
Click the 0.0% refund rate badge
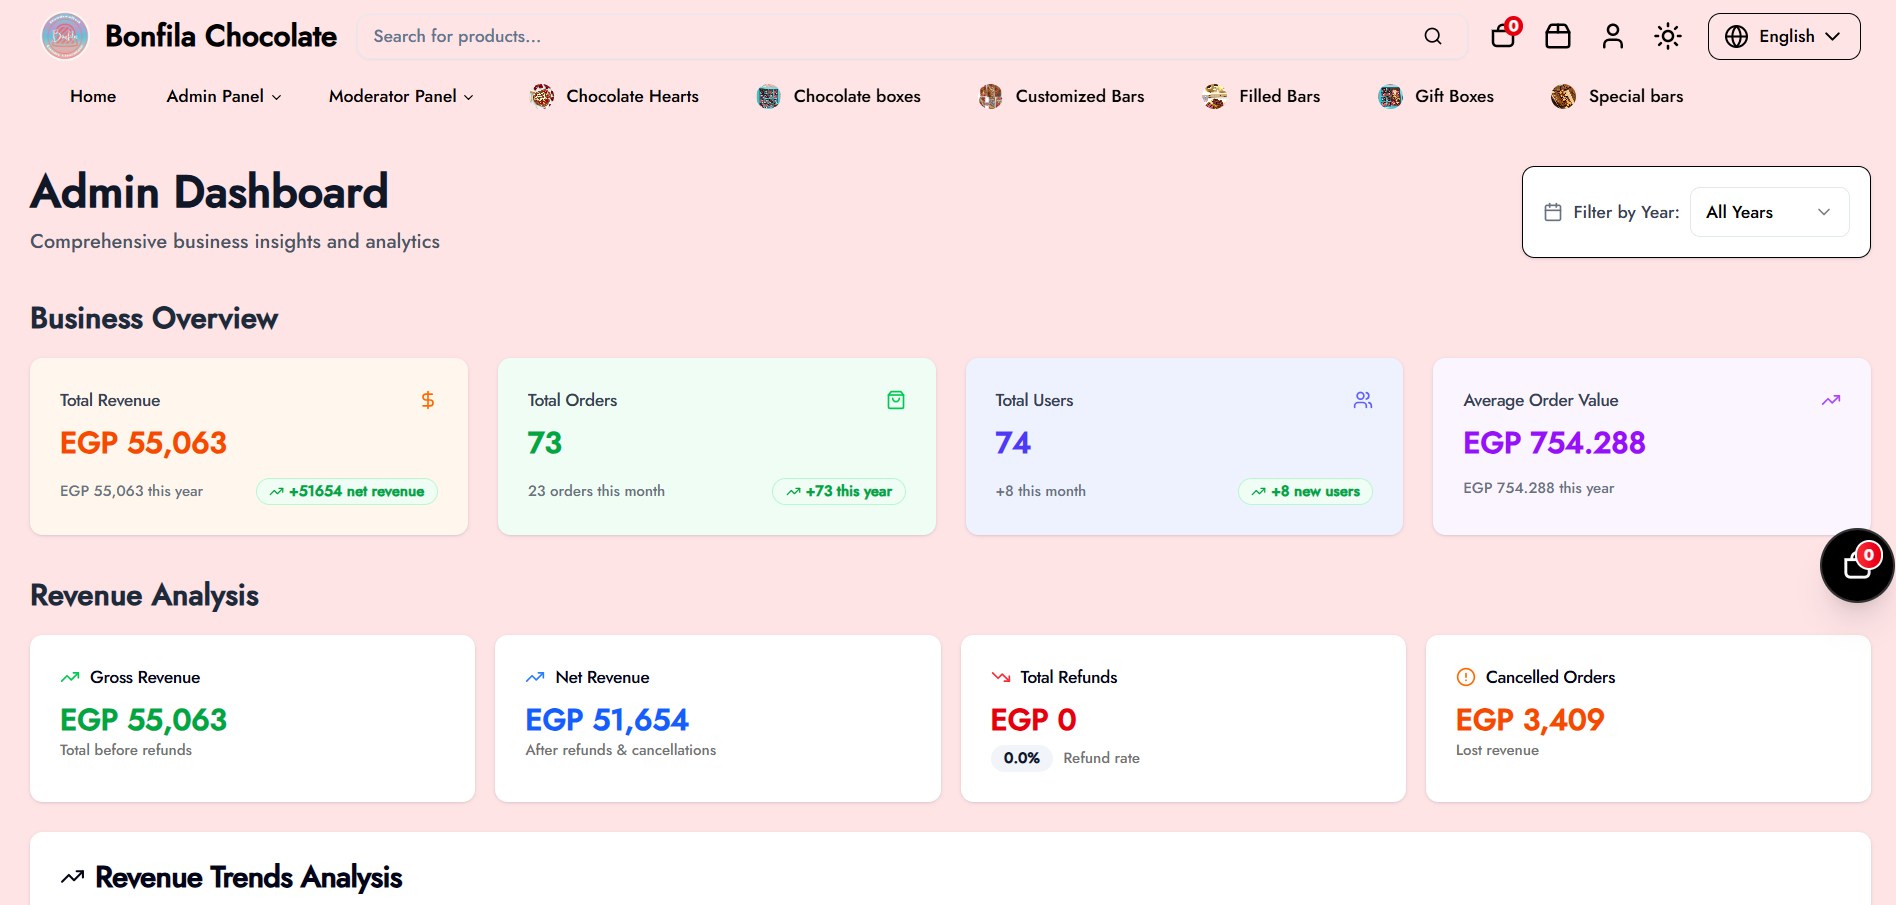point(1022,758)
